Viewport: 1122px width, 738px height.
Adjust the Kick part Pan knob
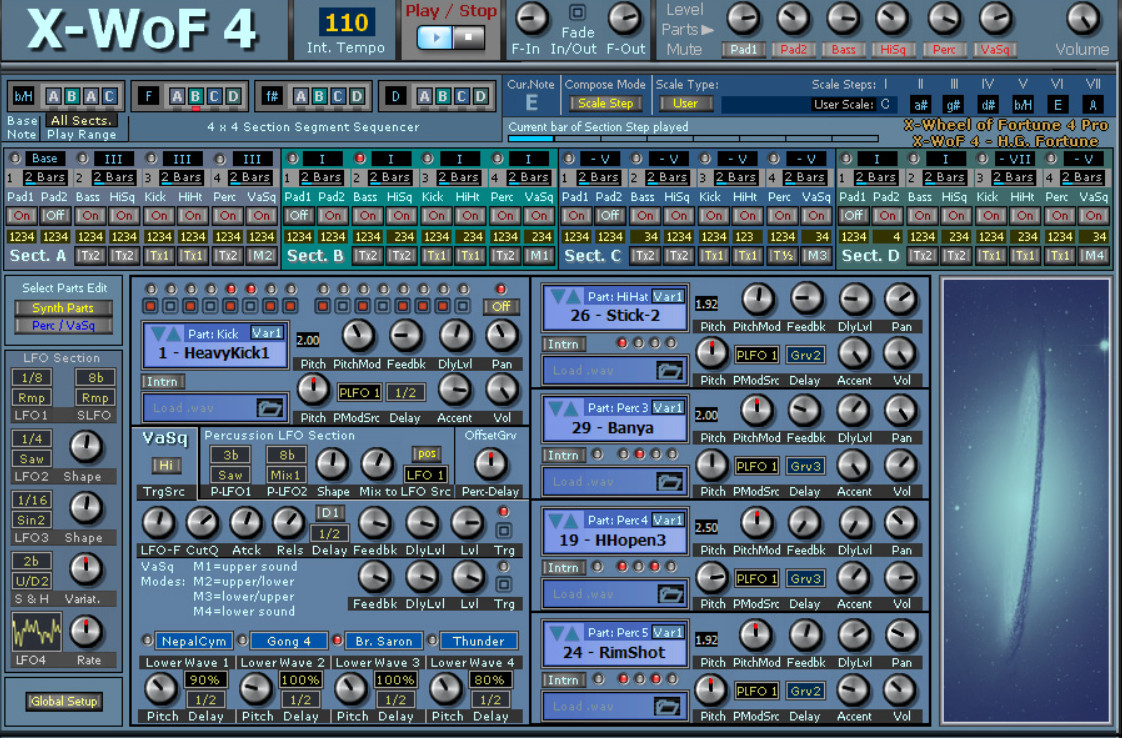(501, 335)
